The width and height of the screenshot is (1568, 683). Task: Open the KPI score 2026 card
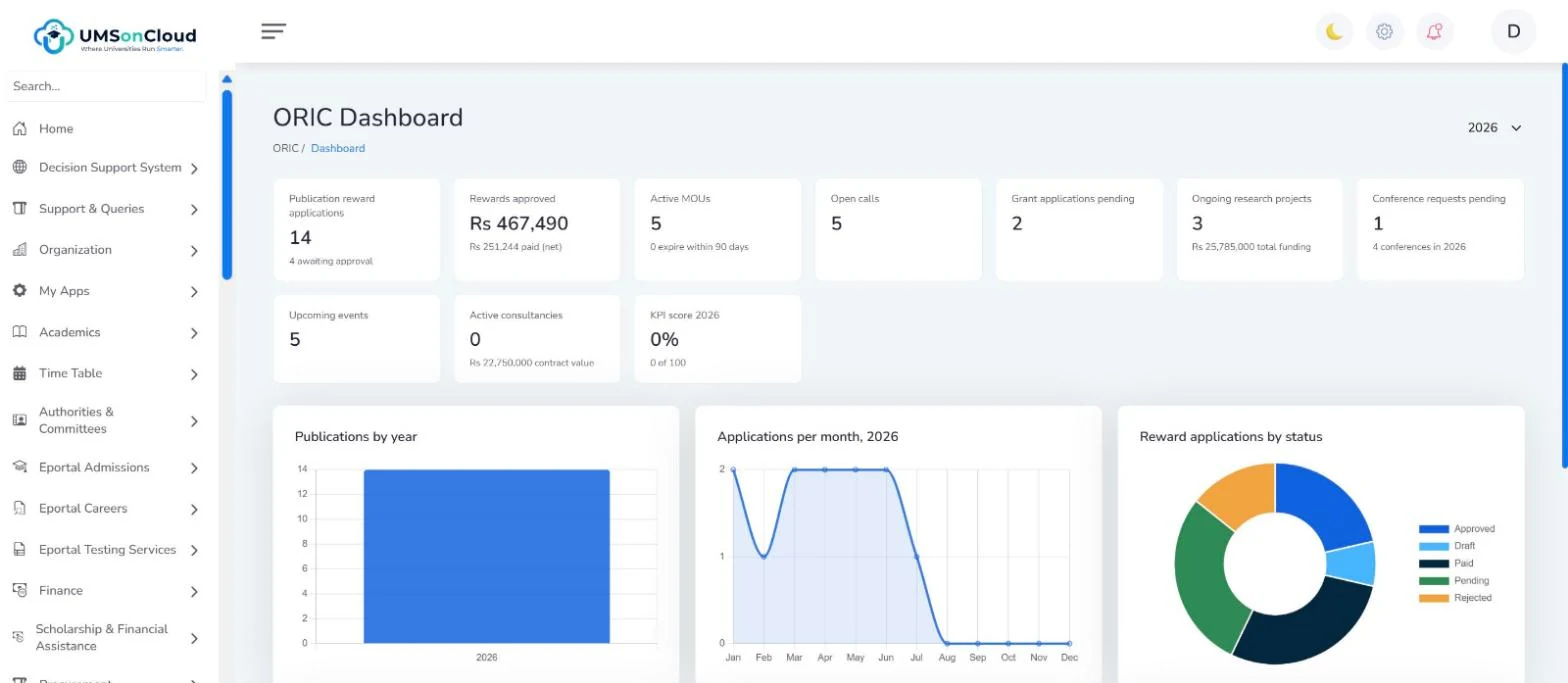[718, 339]
